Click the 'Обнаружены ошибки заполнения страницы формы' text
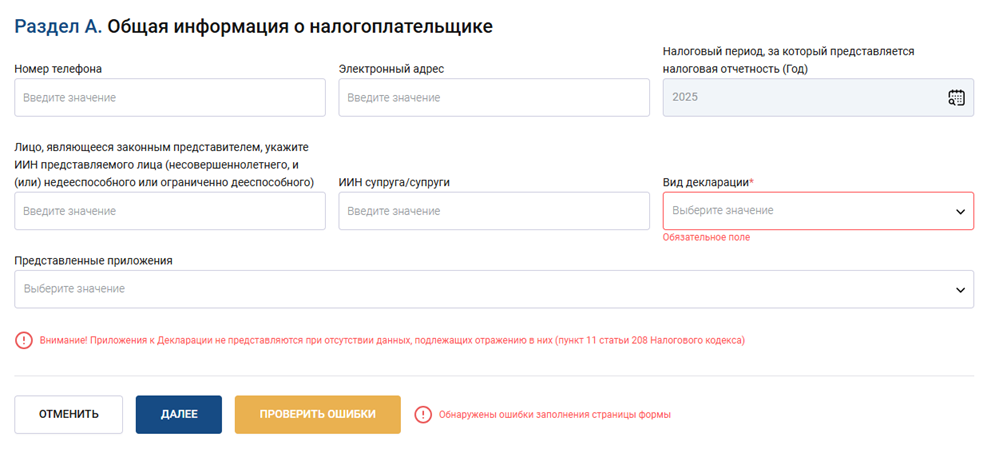The width and height of the screenshot is (987, 453). [x=555, y=414]
